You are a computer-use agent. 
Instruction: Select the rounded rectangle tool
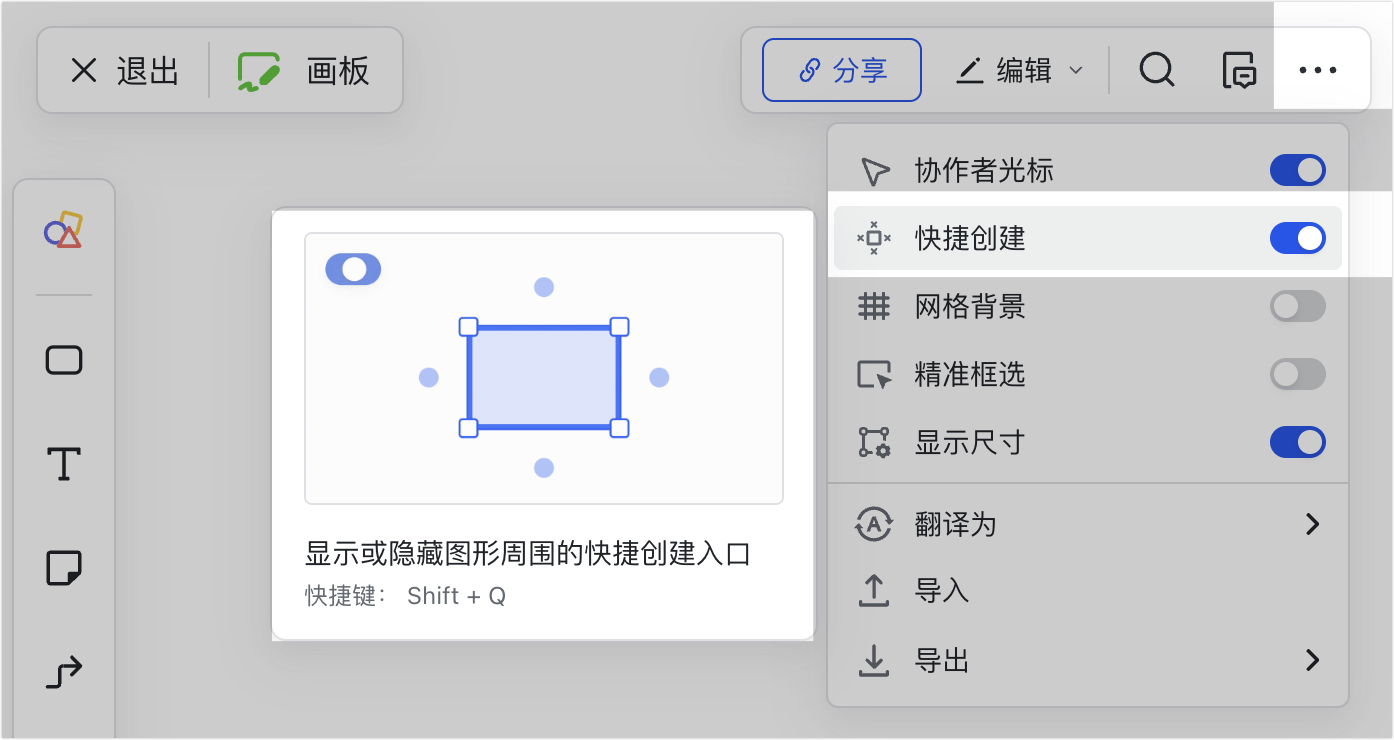[x=64, y=360]
